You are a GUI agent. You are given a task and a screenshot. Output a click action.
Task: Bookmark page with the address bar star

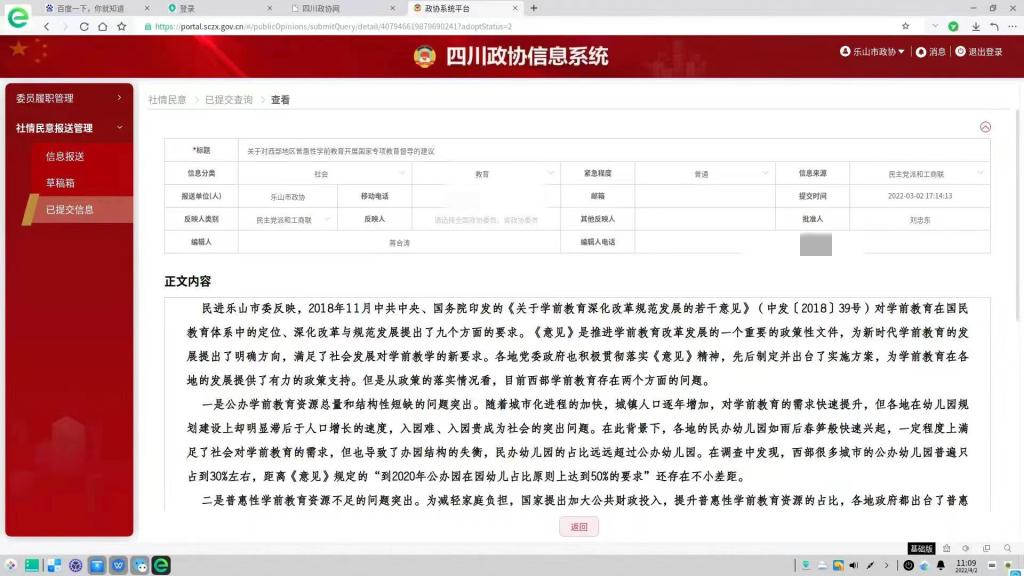pyautogui.click(x=905, y=27)
